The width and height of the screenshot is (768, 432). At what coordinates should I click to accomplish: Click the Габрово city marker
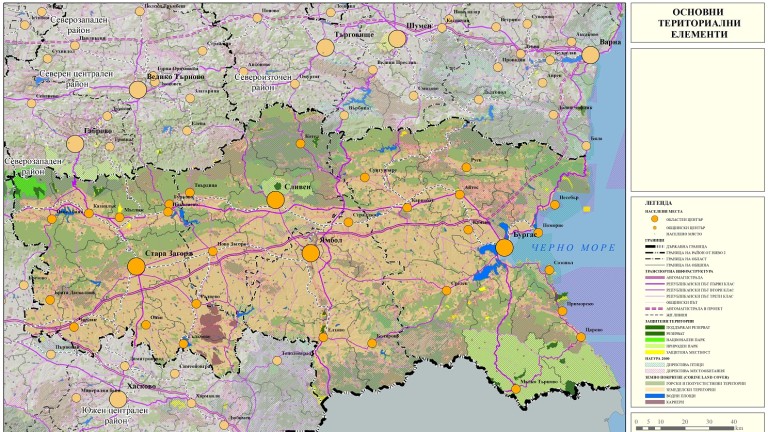click(x=75, y=143)
